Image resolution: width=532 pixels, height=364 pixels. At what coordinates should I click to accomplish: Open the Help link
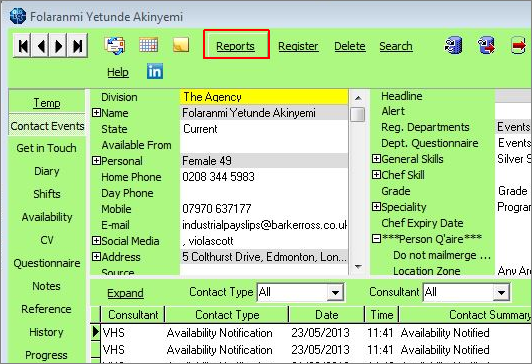click(x=118, y=72)
